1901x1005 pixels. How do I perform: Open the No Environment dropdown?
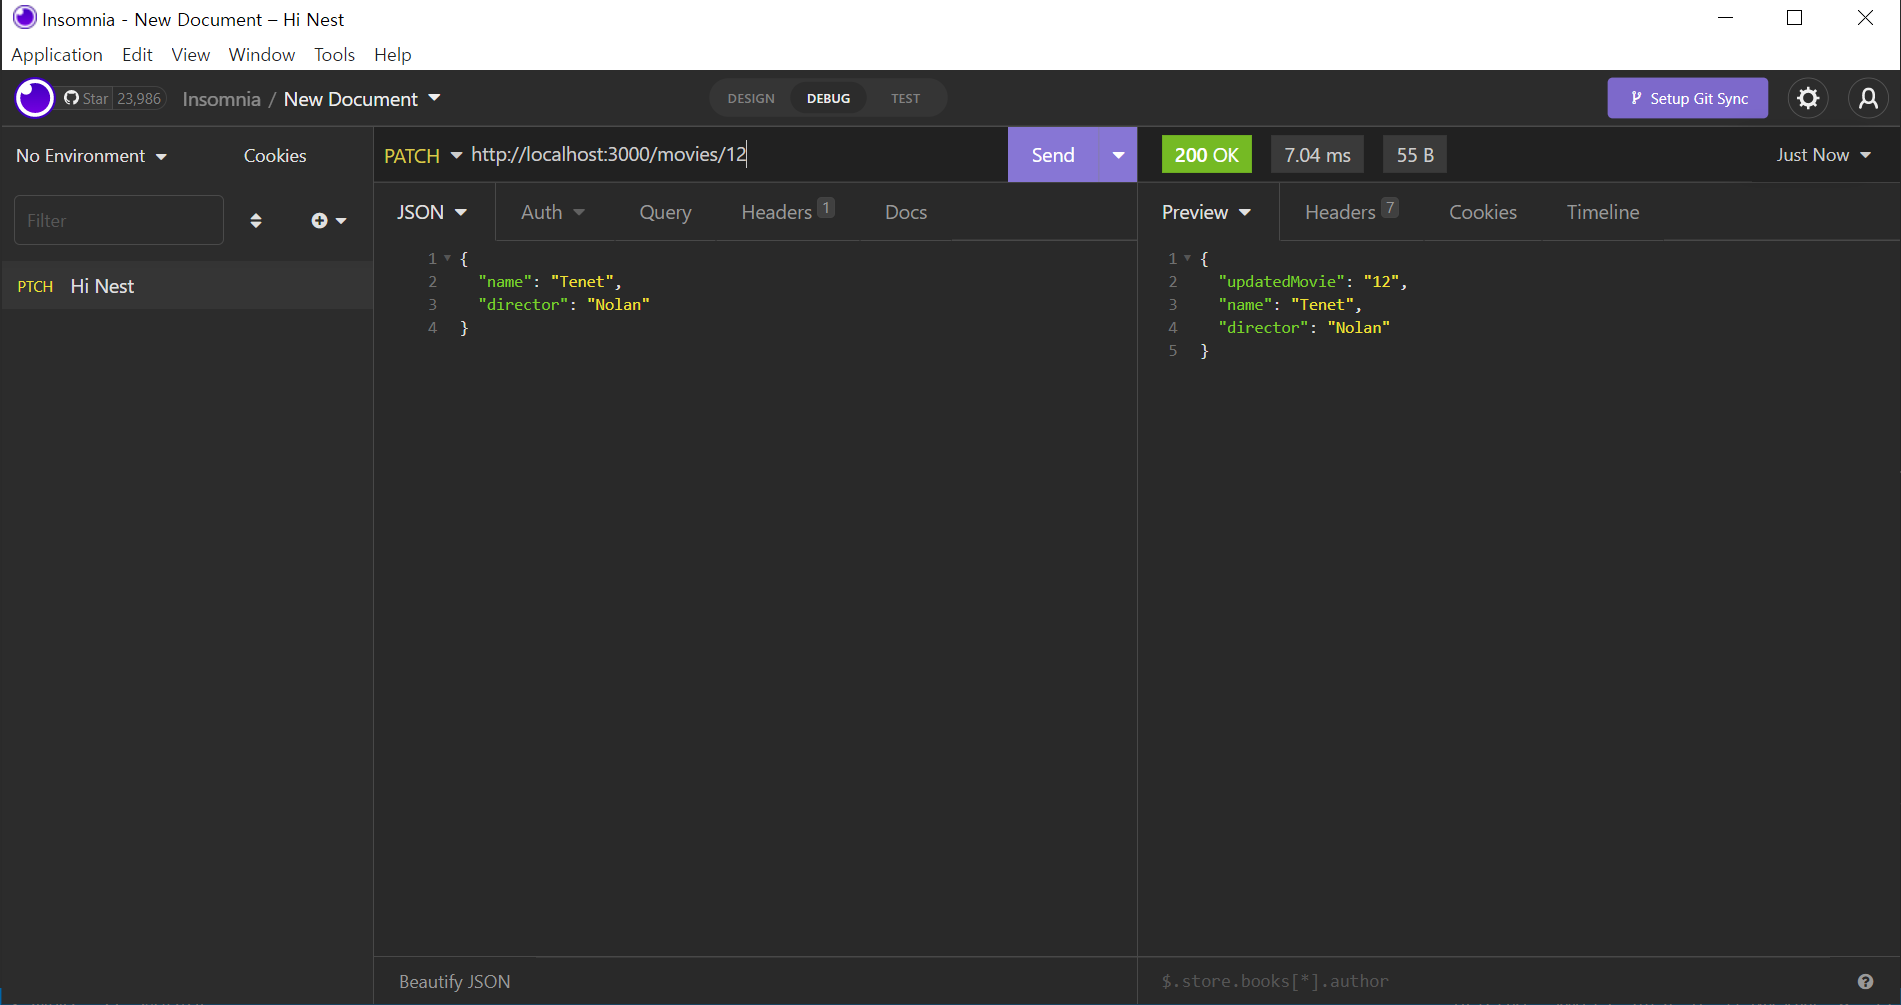[91, 155]
